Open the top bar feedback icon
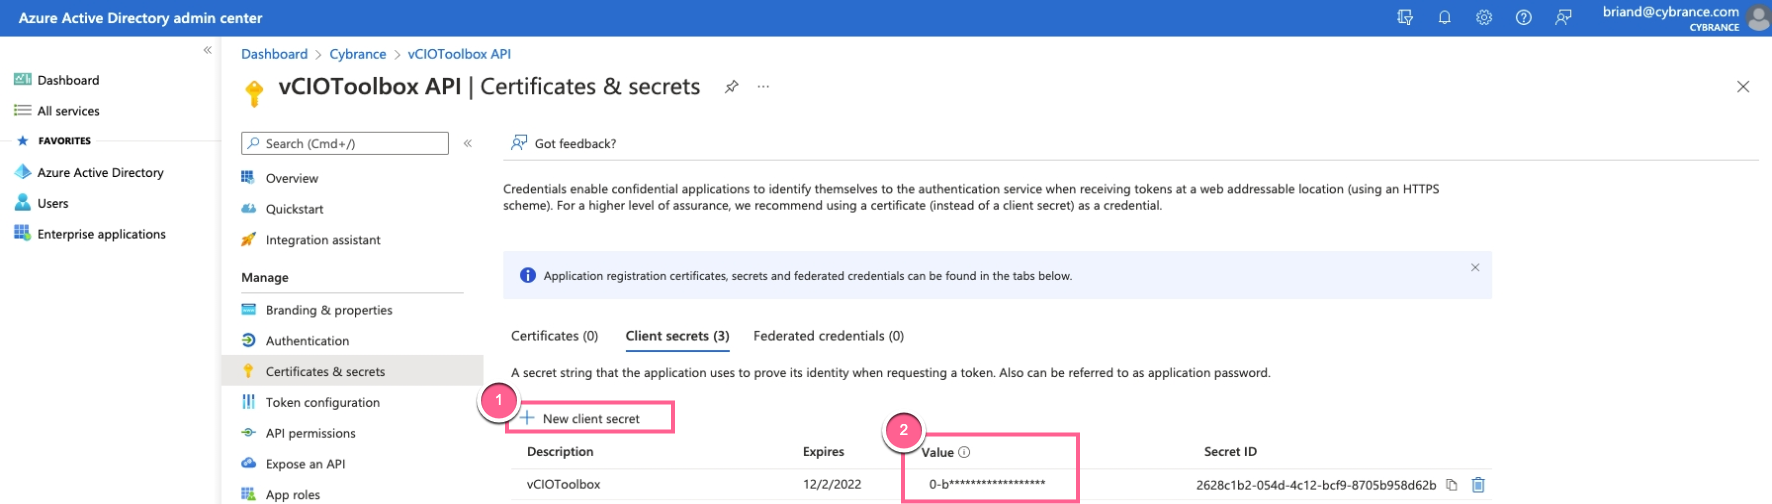This screenshot has height=504, width=1772. pyautogui.click(x=1563, y=18)
